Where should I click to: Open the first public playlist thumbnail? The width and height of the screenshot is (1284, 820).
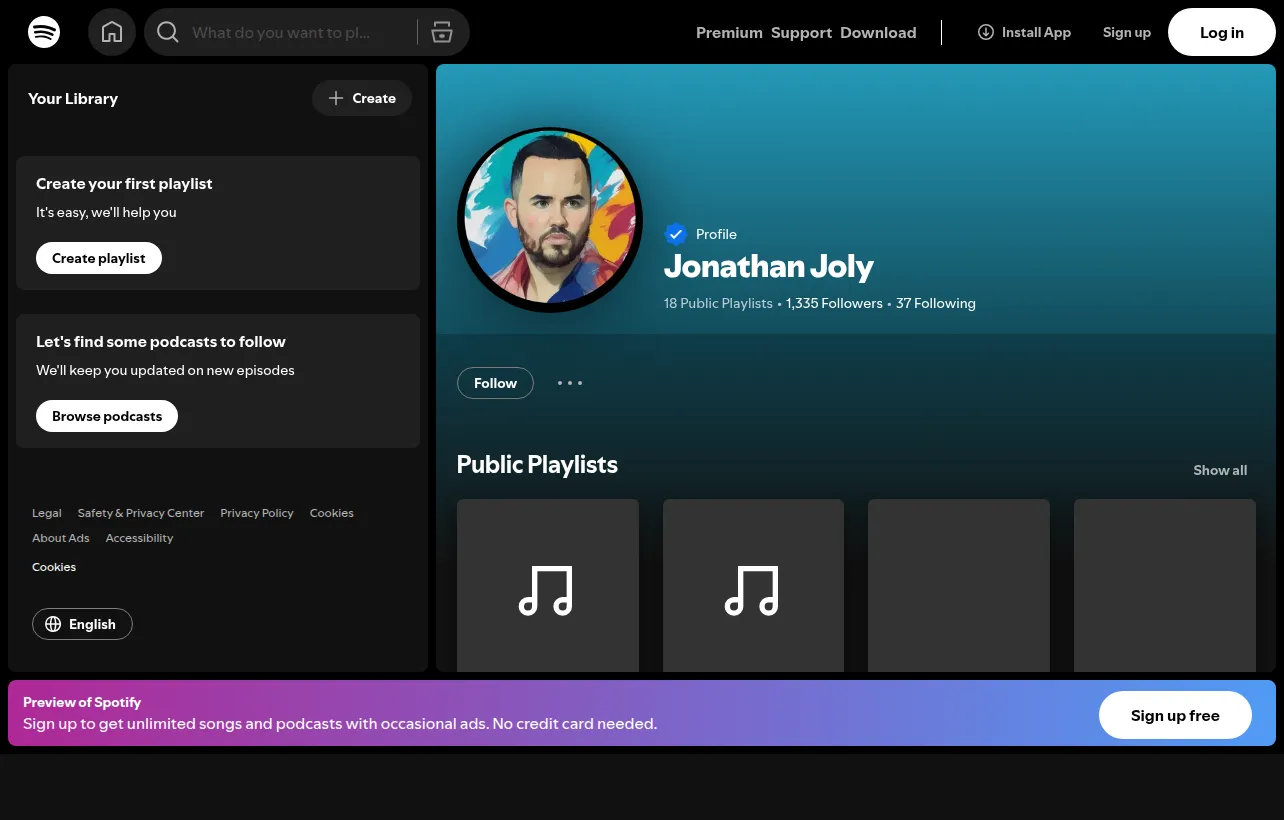[x=548, y=586]
